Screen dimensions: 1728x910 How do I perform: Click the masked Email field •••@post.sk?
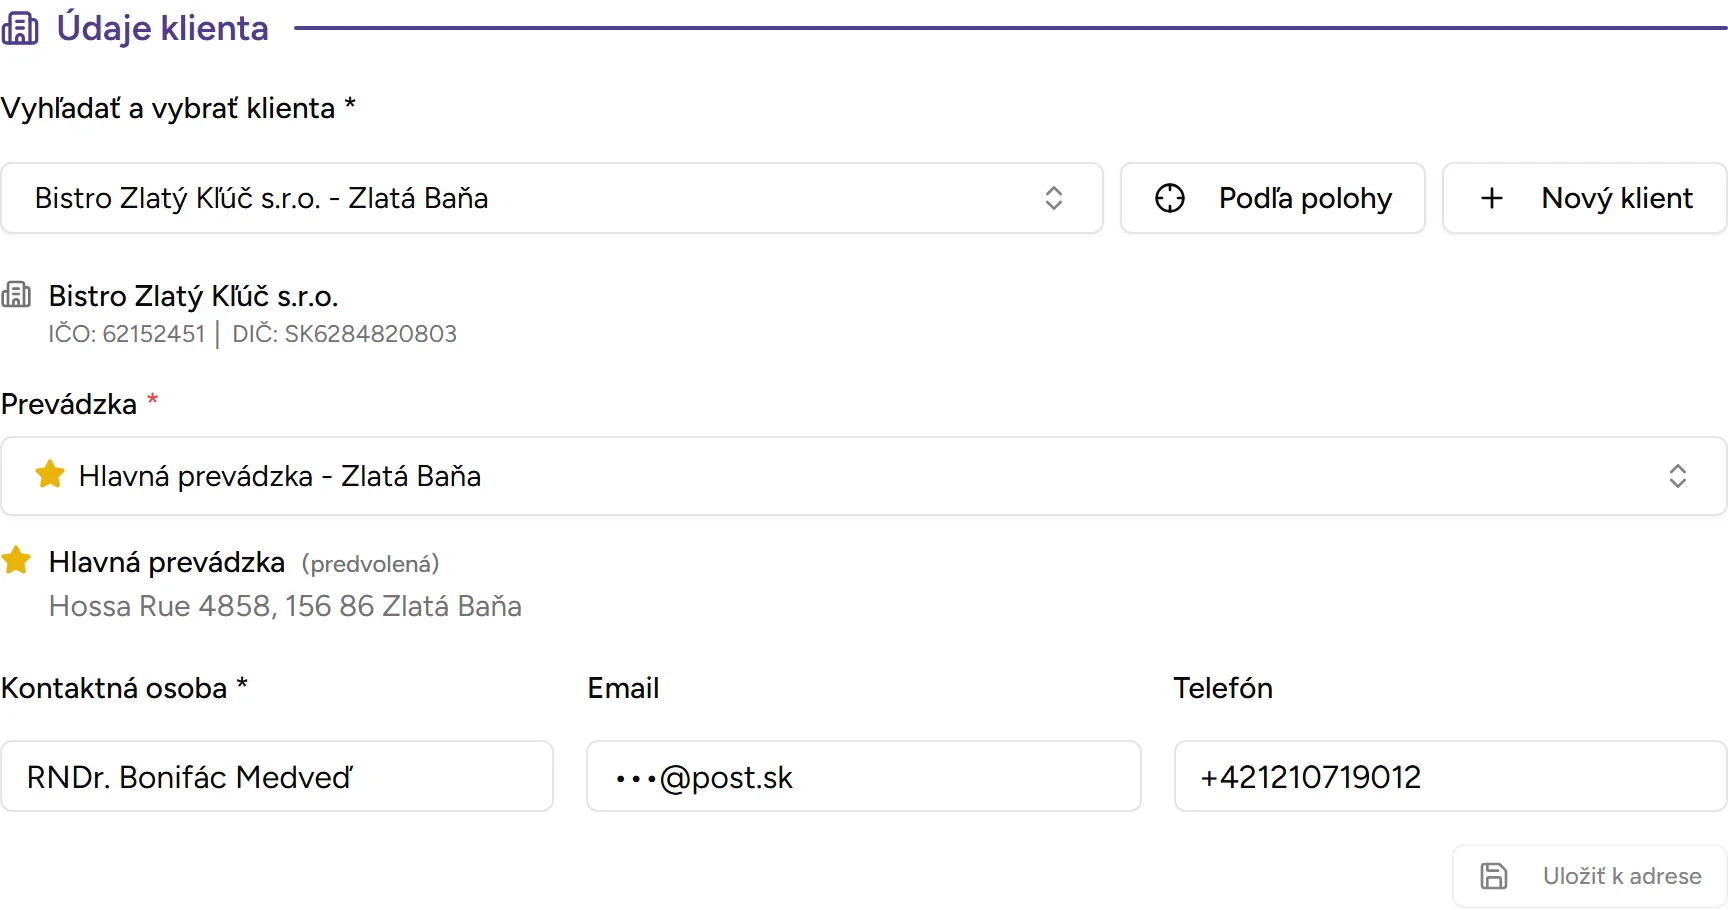tap(863, 777)
